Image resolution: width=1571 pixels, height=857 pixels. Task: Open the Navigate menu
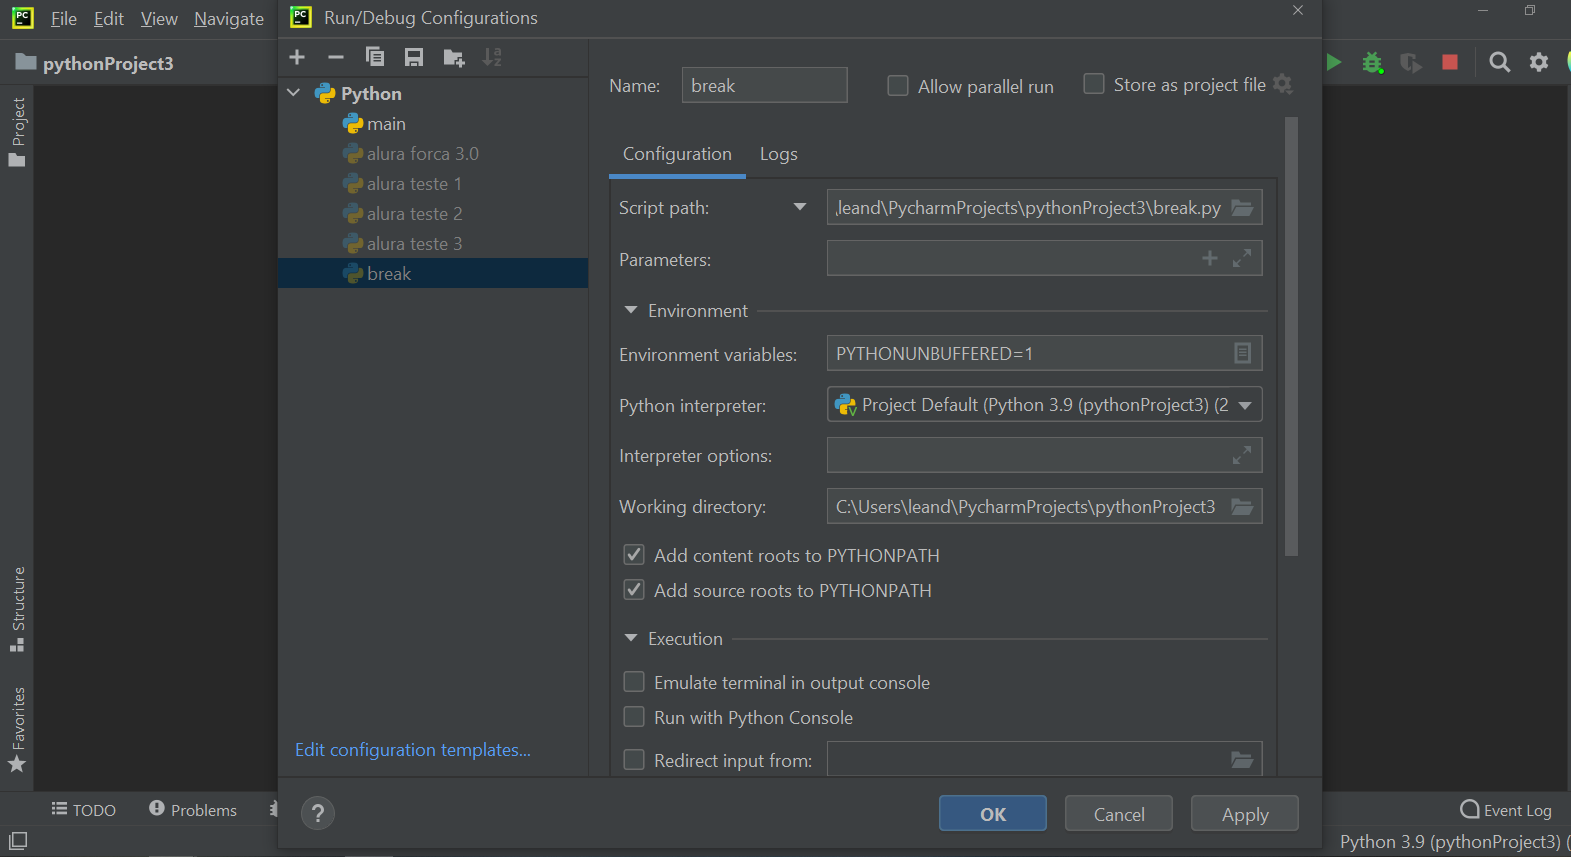click(x=229, y=18)
